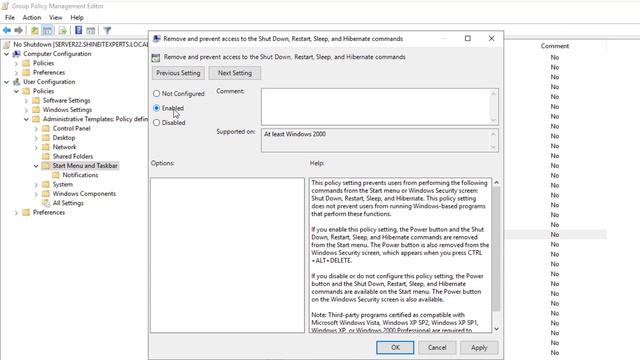Expand the Control Panel node
This screenshot has height=360, width=640.
(x=36, y=129)
